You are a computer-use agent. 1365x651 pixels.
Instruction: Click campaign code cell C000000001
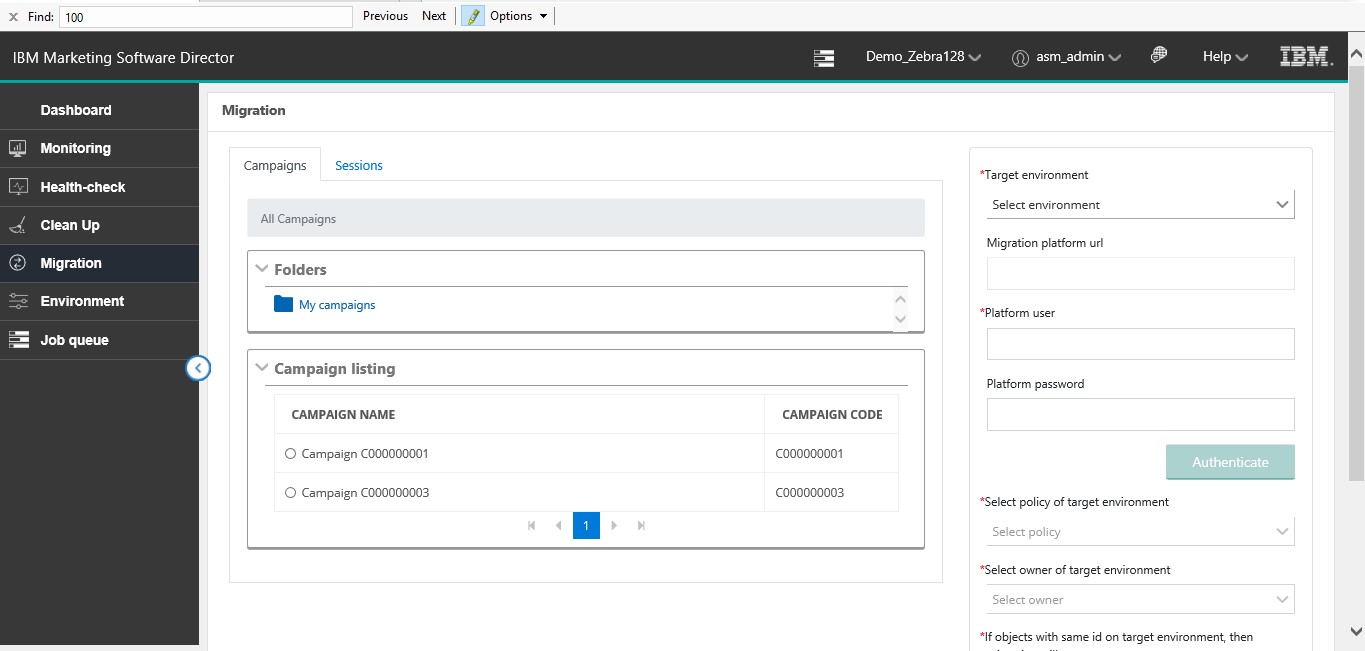(809, 454)
